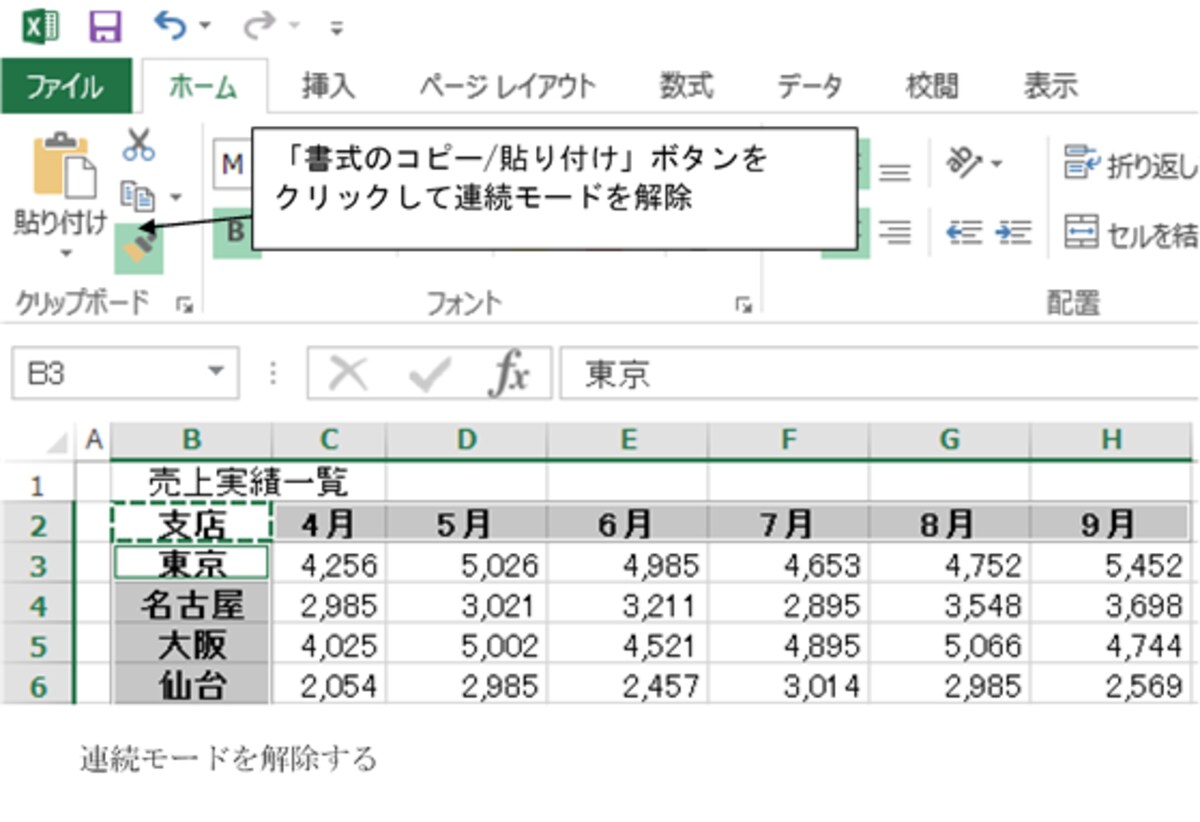Screen dimensions: 1200x822
Task: Turn off the format painter brush button
Action: [x=139, y=247]
